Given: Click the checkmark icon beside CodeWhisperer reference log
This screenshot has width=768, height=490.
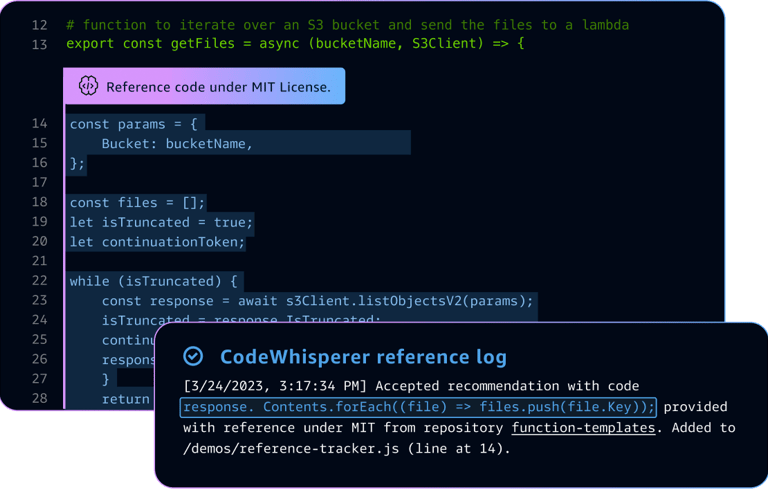Looking at the screenshot, I should 193,356.
